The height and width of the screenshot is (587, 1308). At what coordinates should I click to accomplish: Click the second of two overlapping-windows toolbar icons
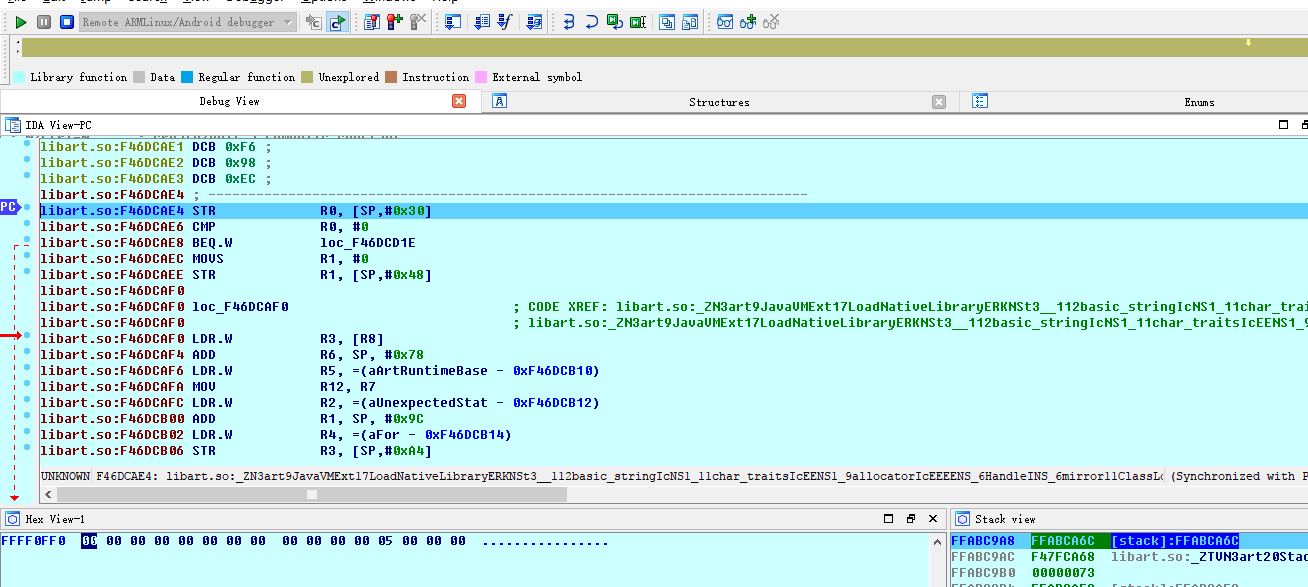690,22
